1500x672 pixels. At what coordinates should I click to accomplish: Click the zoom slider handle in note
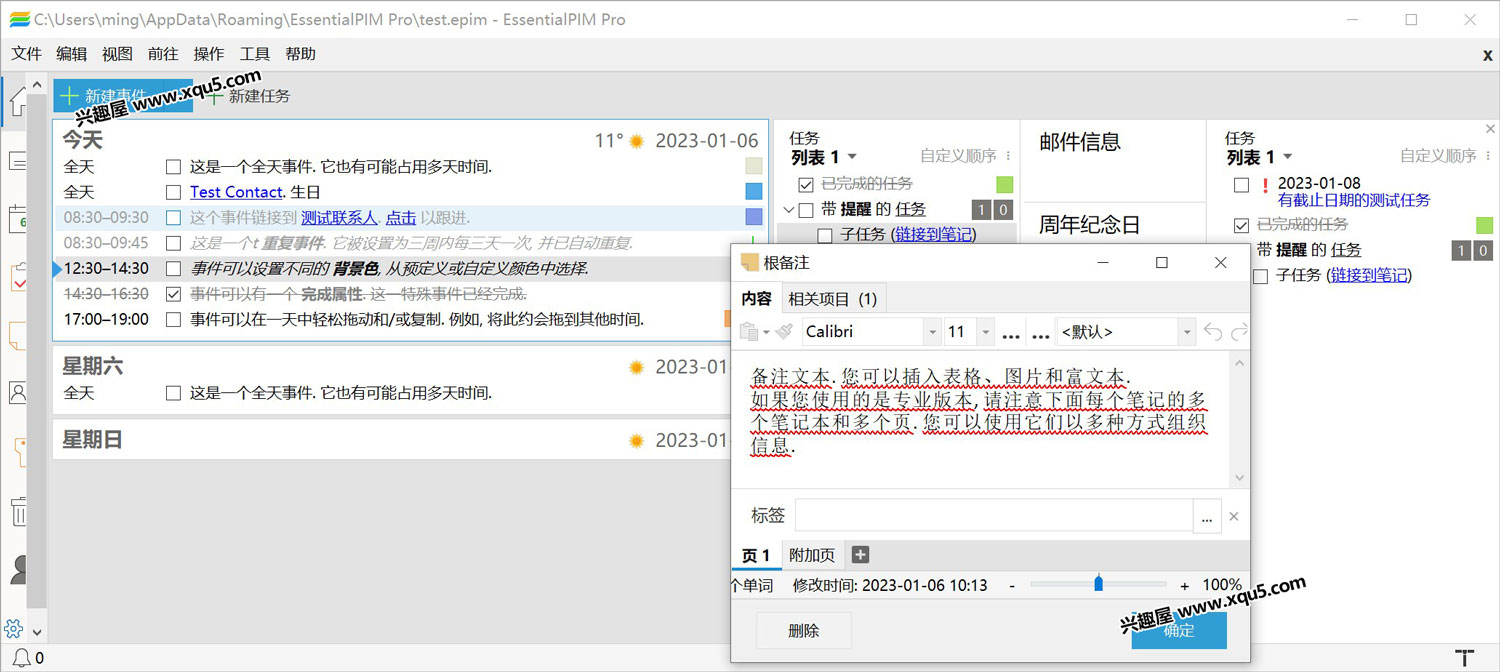point(1098,583)
